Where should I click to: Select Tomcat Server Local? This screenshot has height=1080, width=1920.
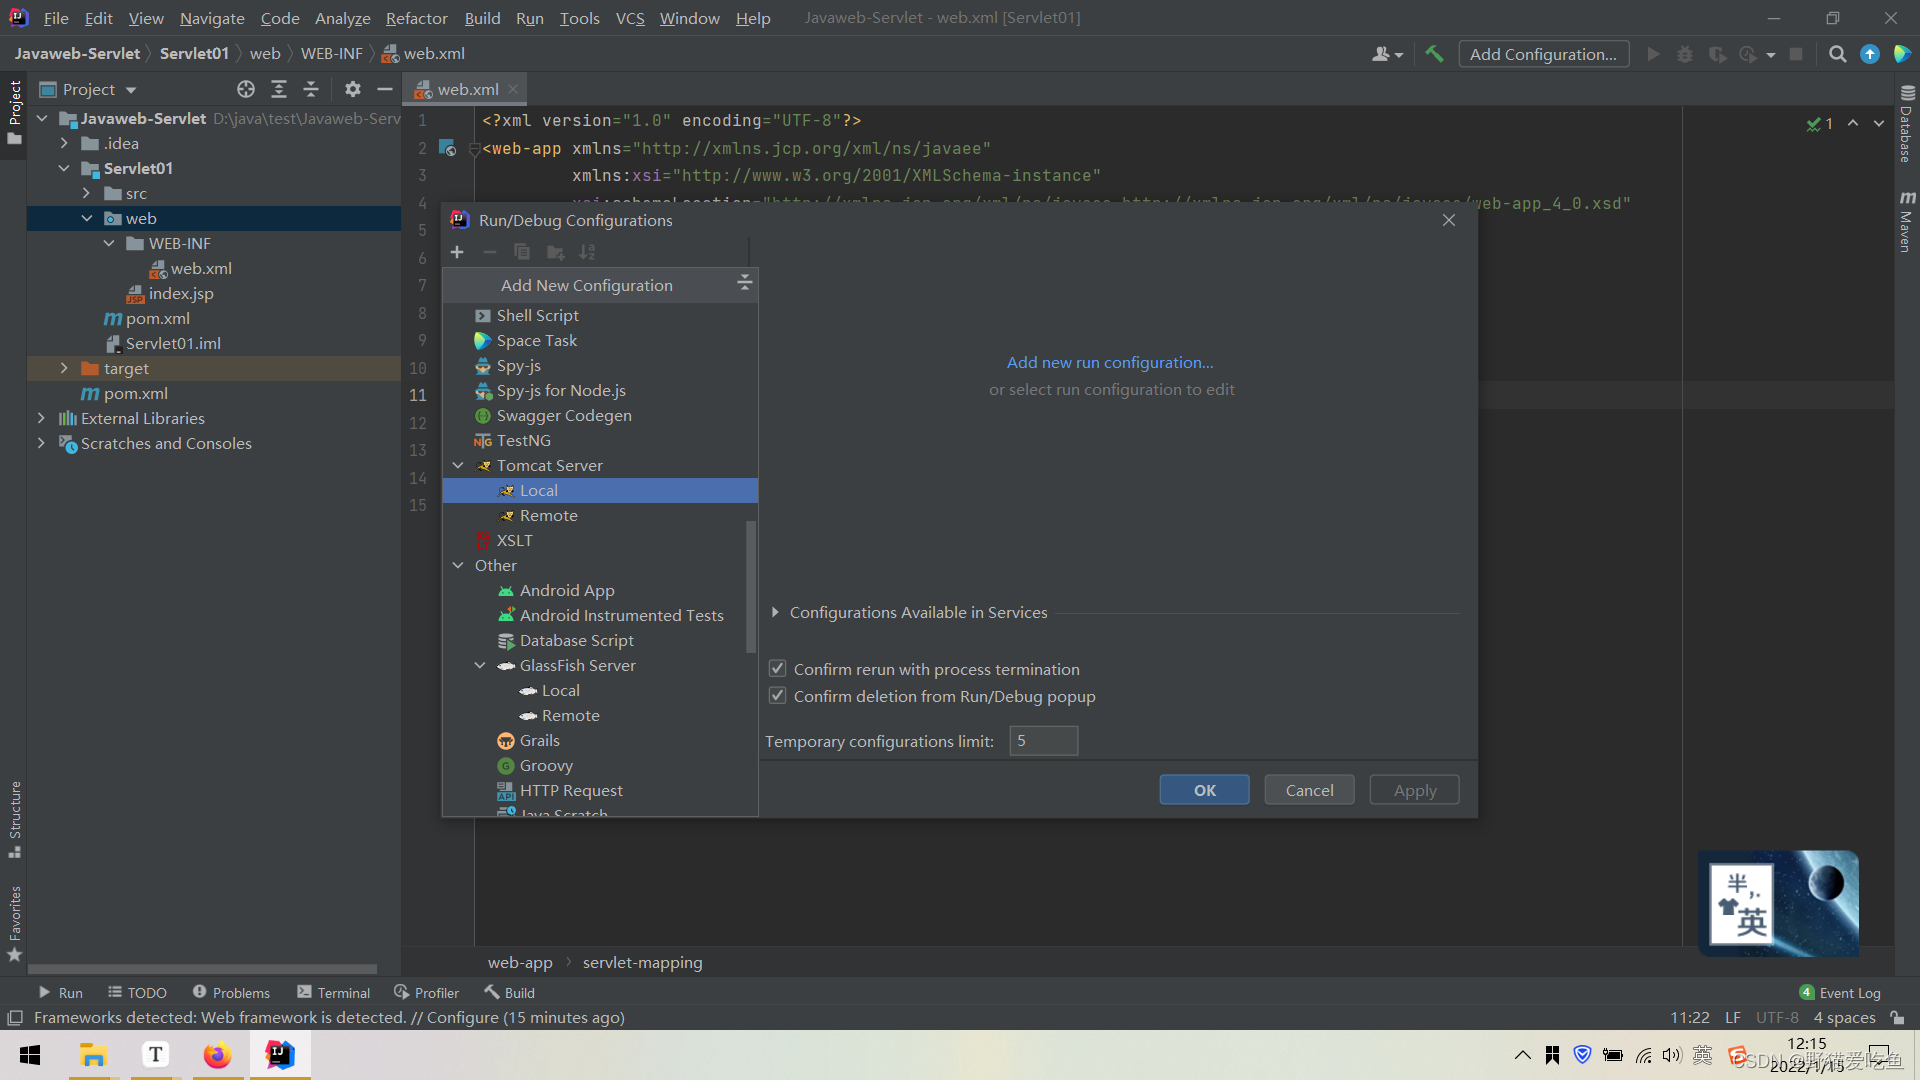[x=600, y=490]
